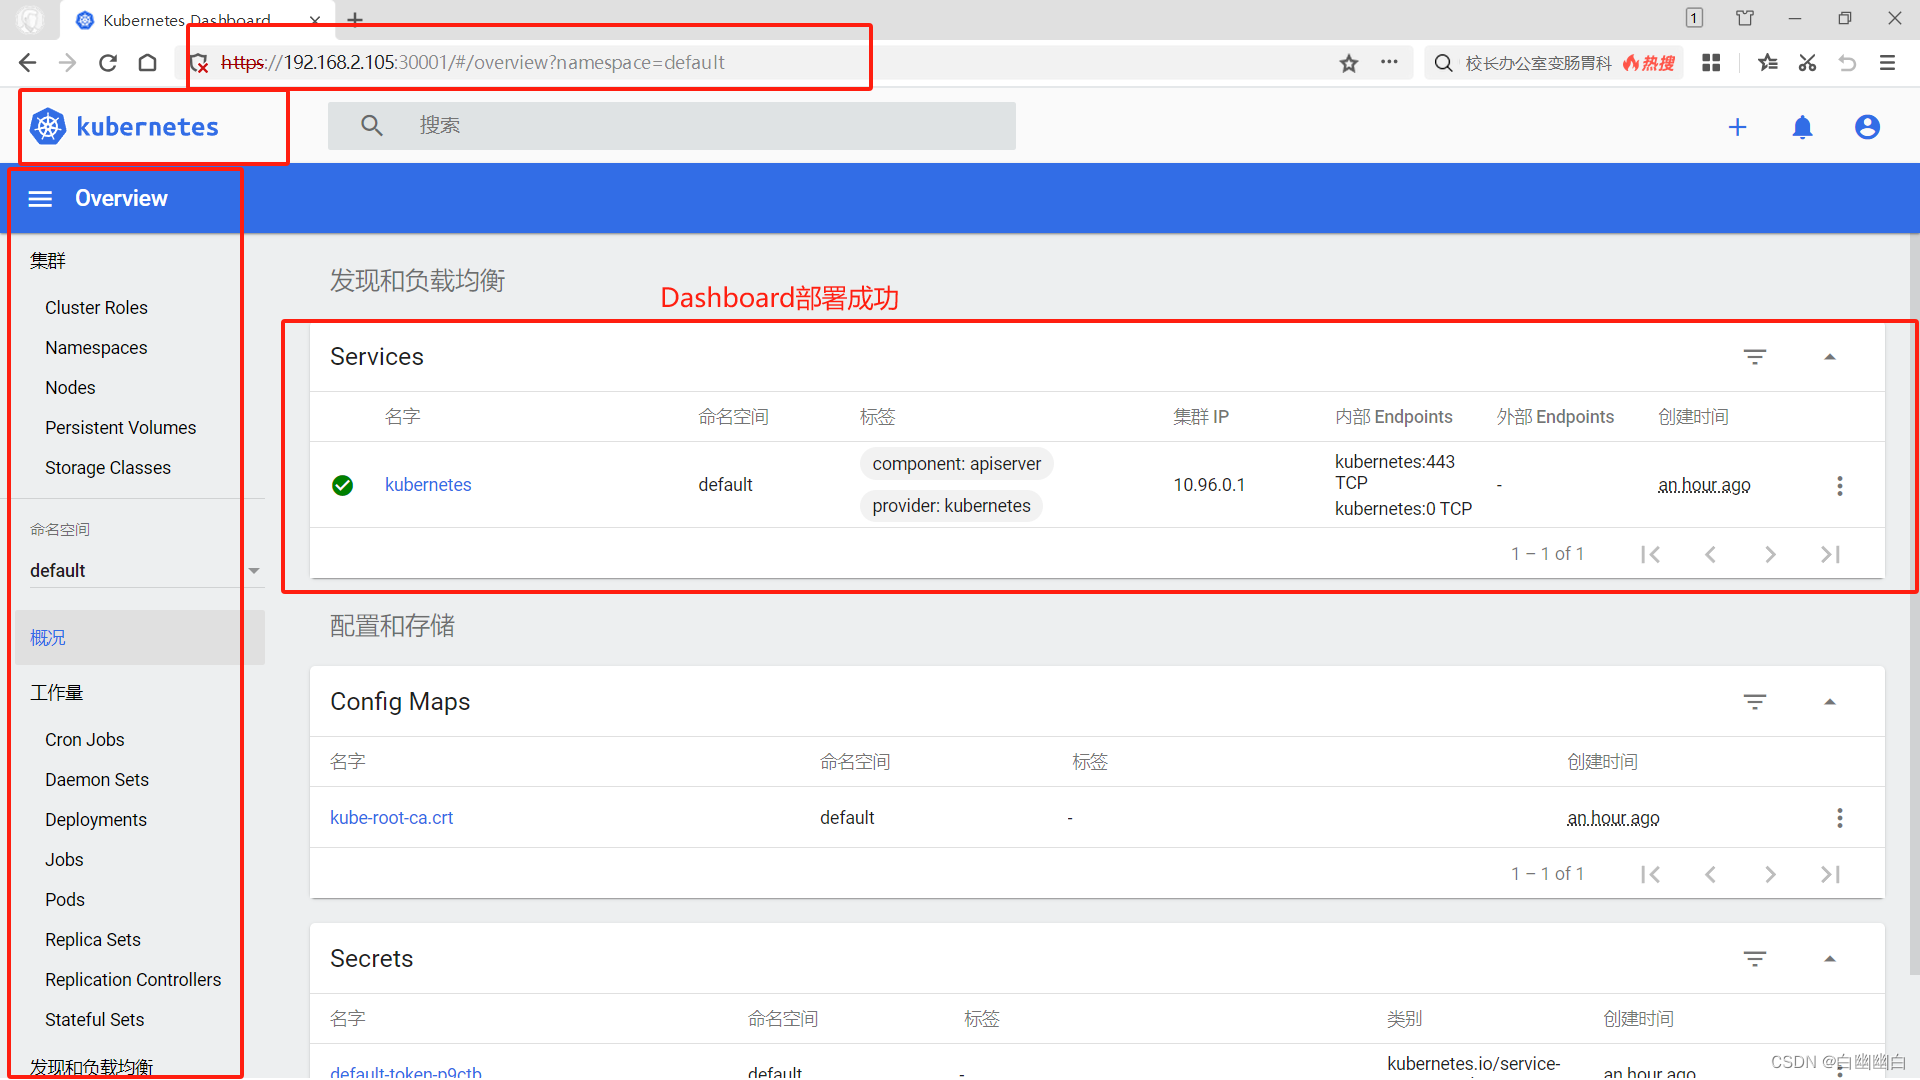Open the notifications bell
The image size is (1920, 1080).
click(1802, 127)
